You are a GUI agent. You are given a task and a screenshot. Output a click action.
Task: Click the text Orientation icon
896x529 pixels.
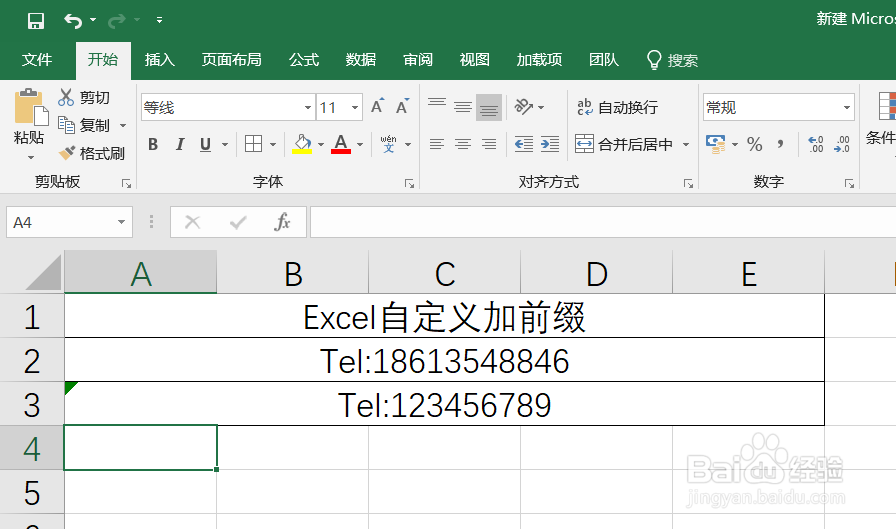point(523,106)
